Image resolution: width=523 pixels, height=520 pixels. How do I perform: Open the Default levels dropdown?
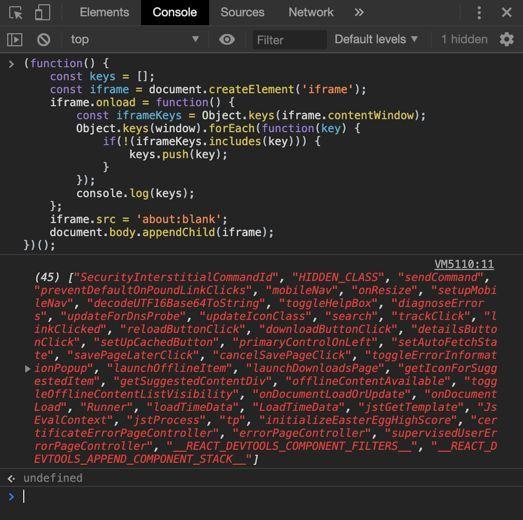(x=376, y=39)
